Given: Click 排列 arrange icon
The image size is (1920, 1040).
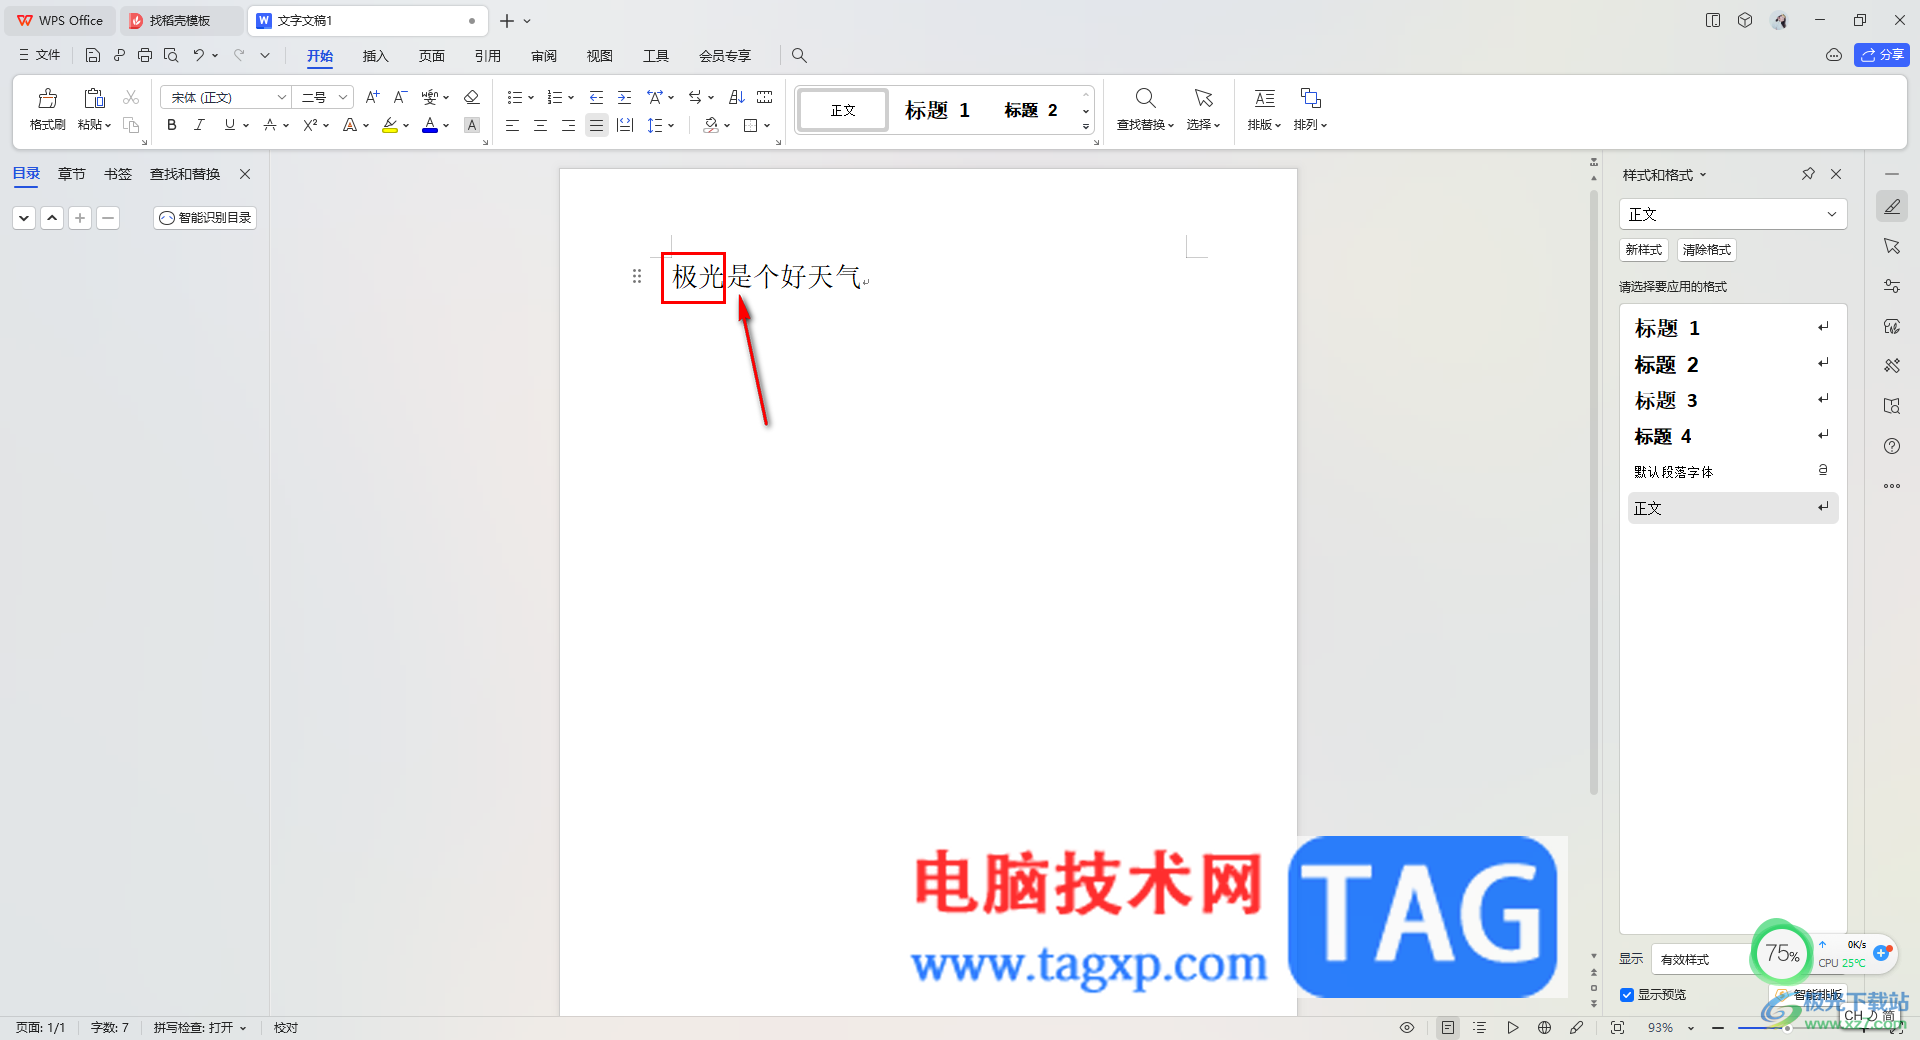Looking at the screenshot, I should [1310, 98].
